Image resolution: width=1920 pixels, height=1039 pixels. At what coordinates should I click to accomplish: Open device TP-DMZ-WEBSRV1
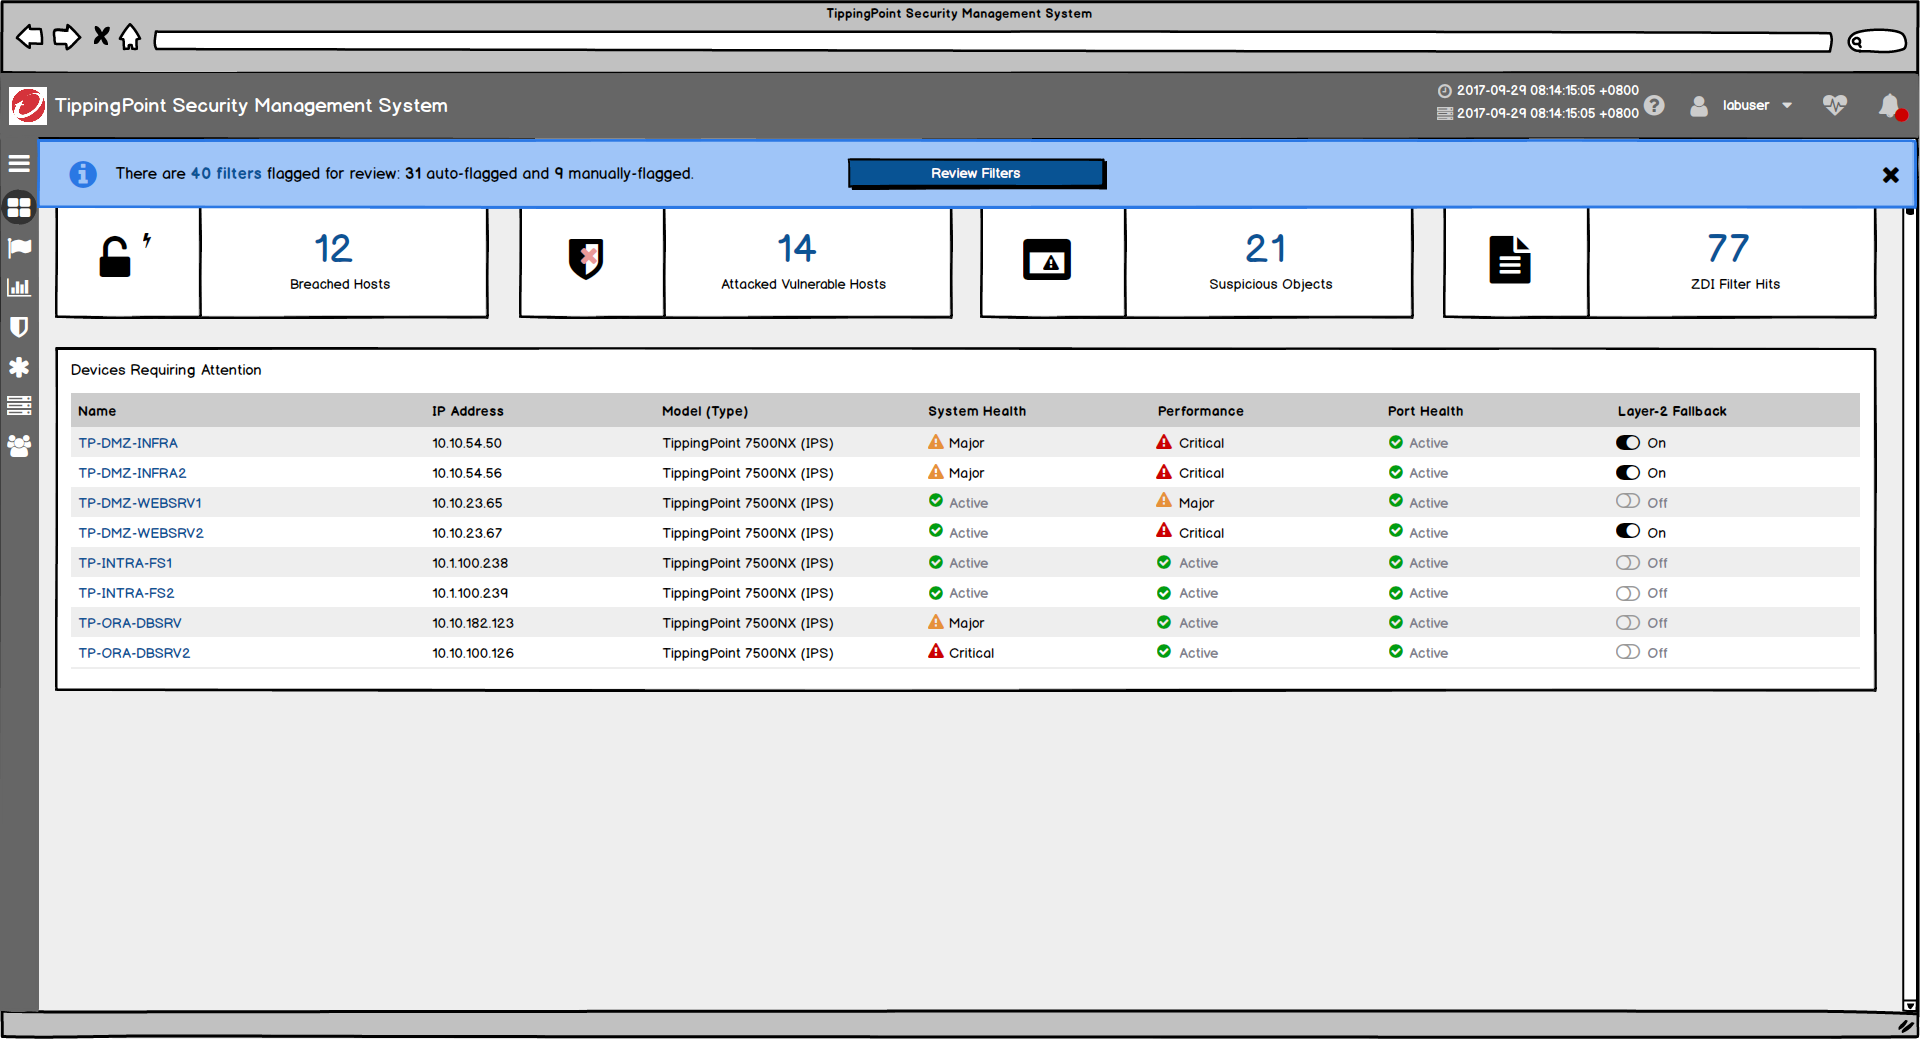click(x=140, y=503)
